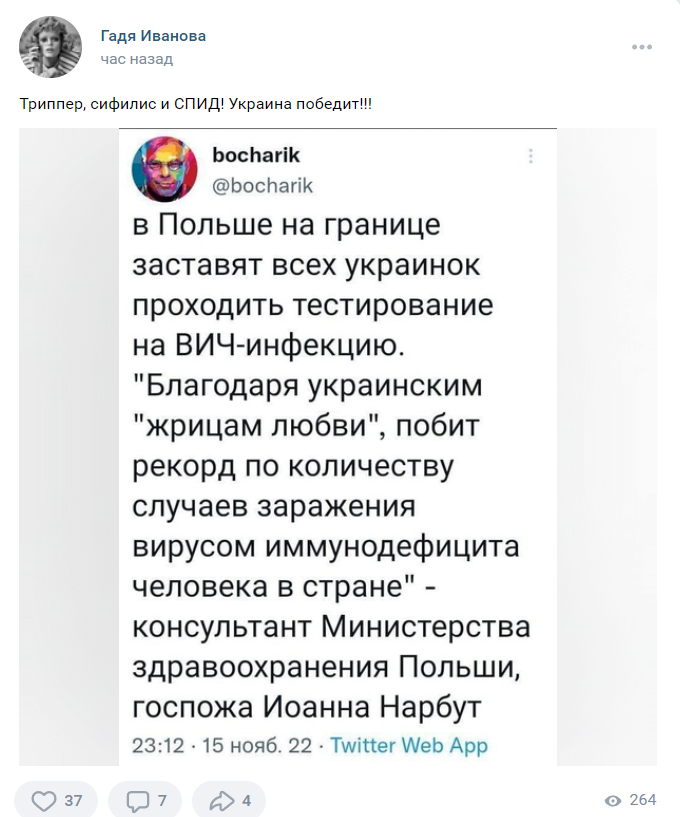Viewport: 680px width, 817px height.
Task: Click the bocharik colorful avatar in the tweet
Action: [x=166, y=167]
